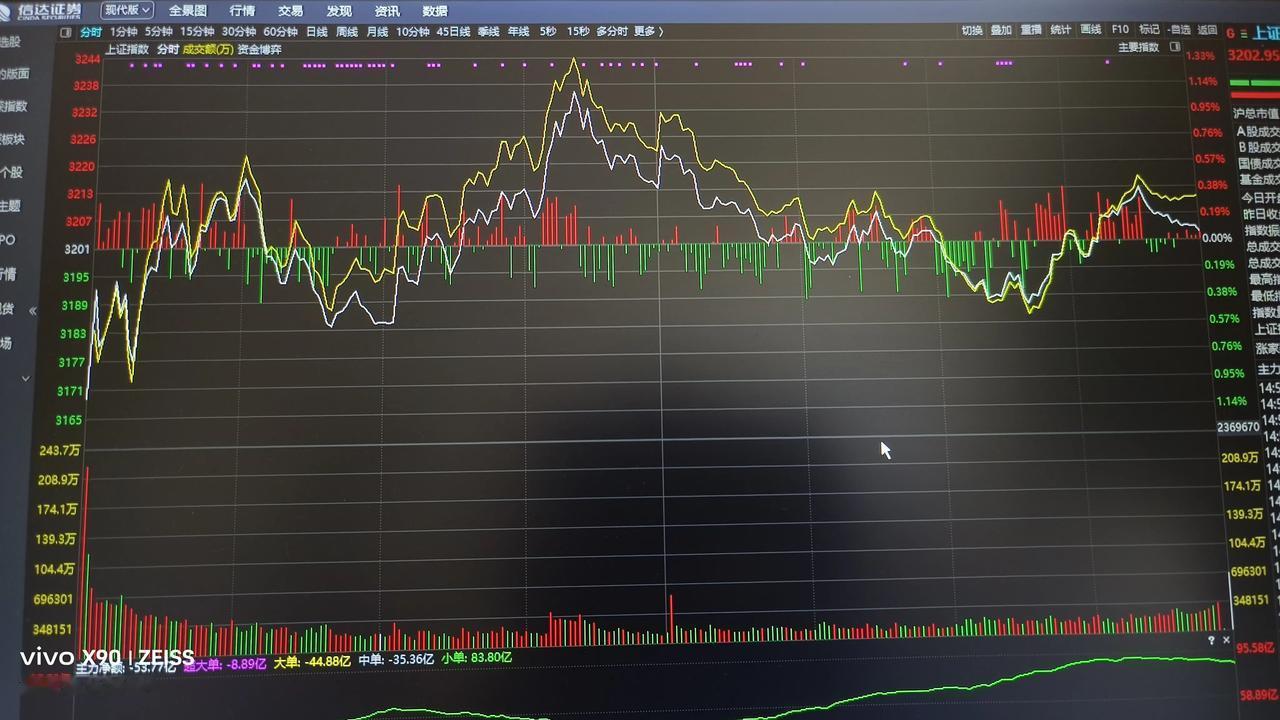Image resolution: width=1280 pixels, height=720 pixels.
Task: Click the 2369670 volume value label
Action: 1238,427
